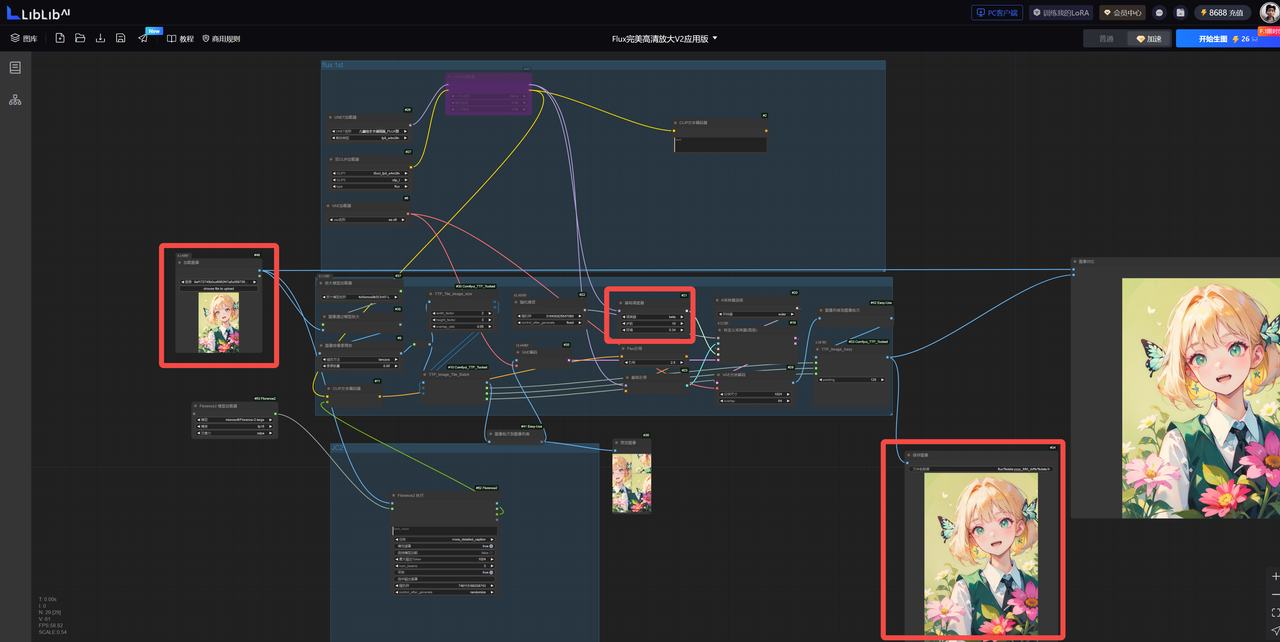
Task: Click the 降噪 value in 基础调度器
Action: click(651, 330)
